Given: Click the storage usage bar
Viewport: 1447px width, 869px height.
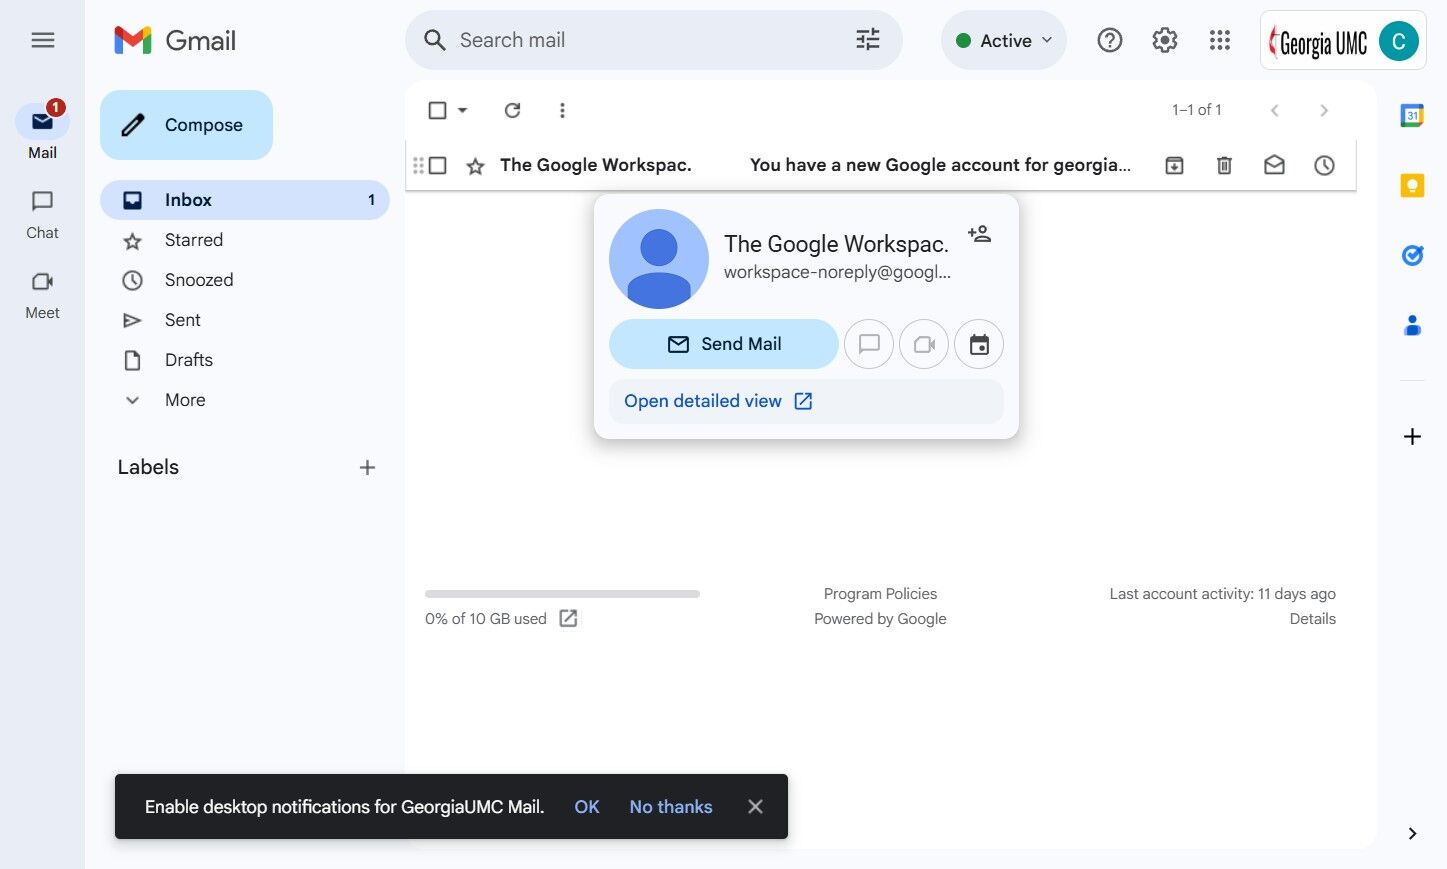Looking at the screenshot, I should point(562,594).
